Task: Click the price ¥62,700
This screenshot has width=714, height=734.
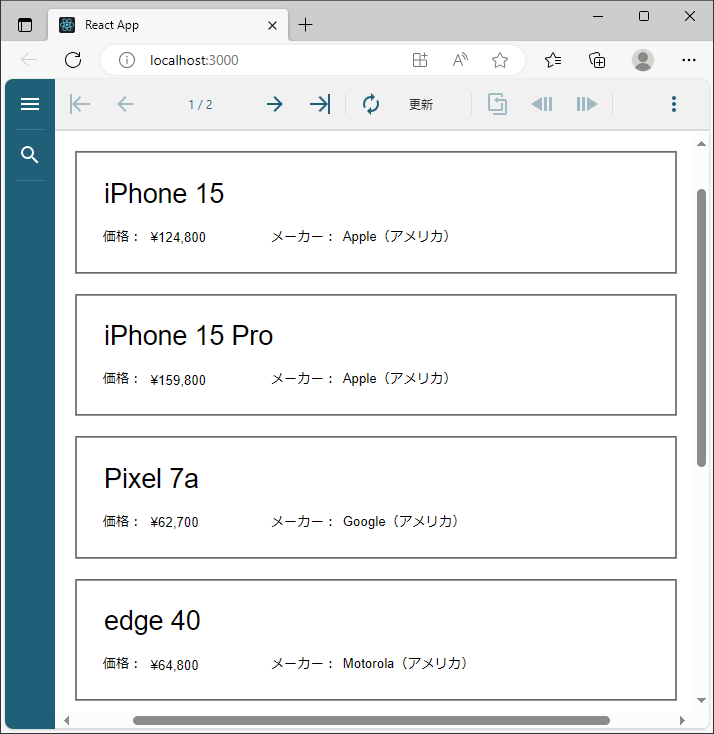Action: (x=174, y=522)
